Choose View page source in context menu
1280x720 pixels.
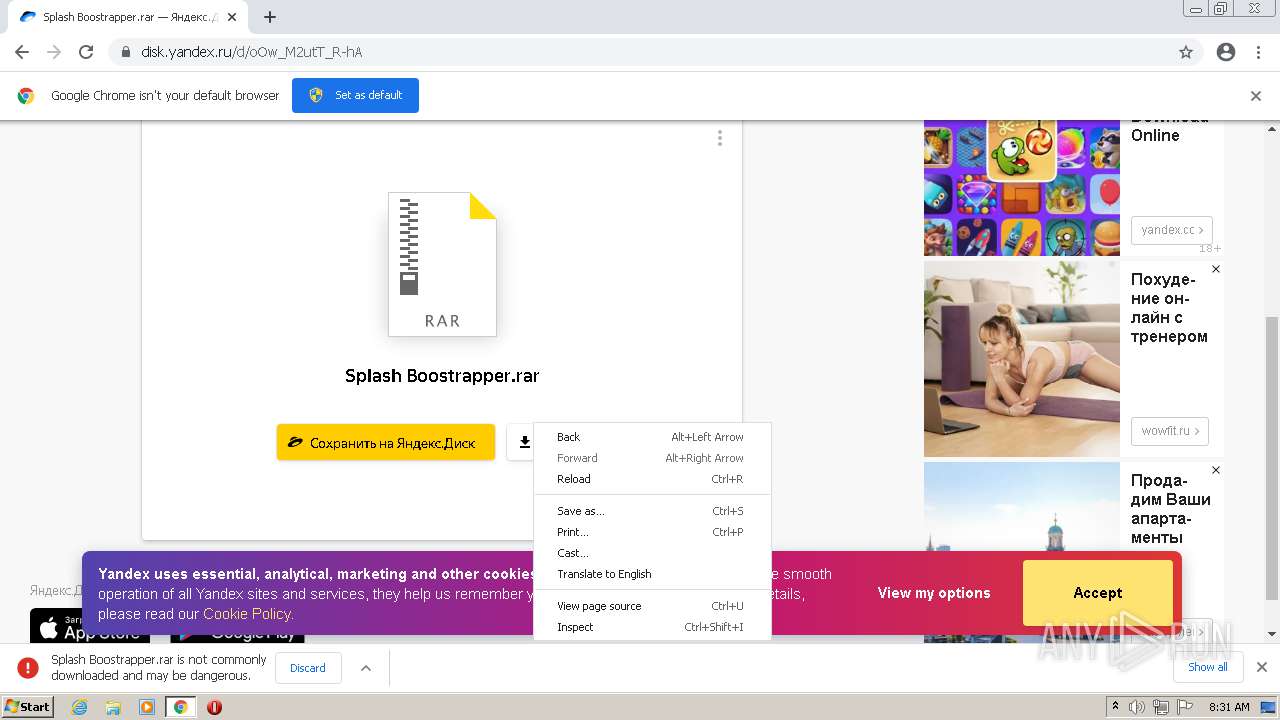pyautogui.click(x=652, y=606)
